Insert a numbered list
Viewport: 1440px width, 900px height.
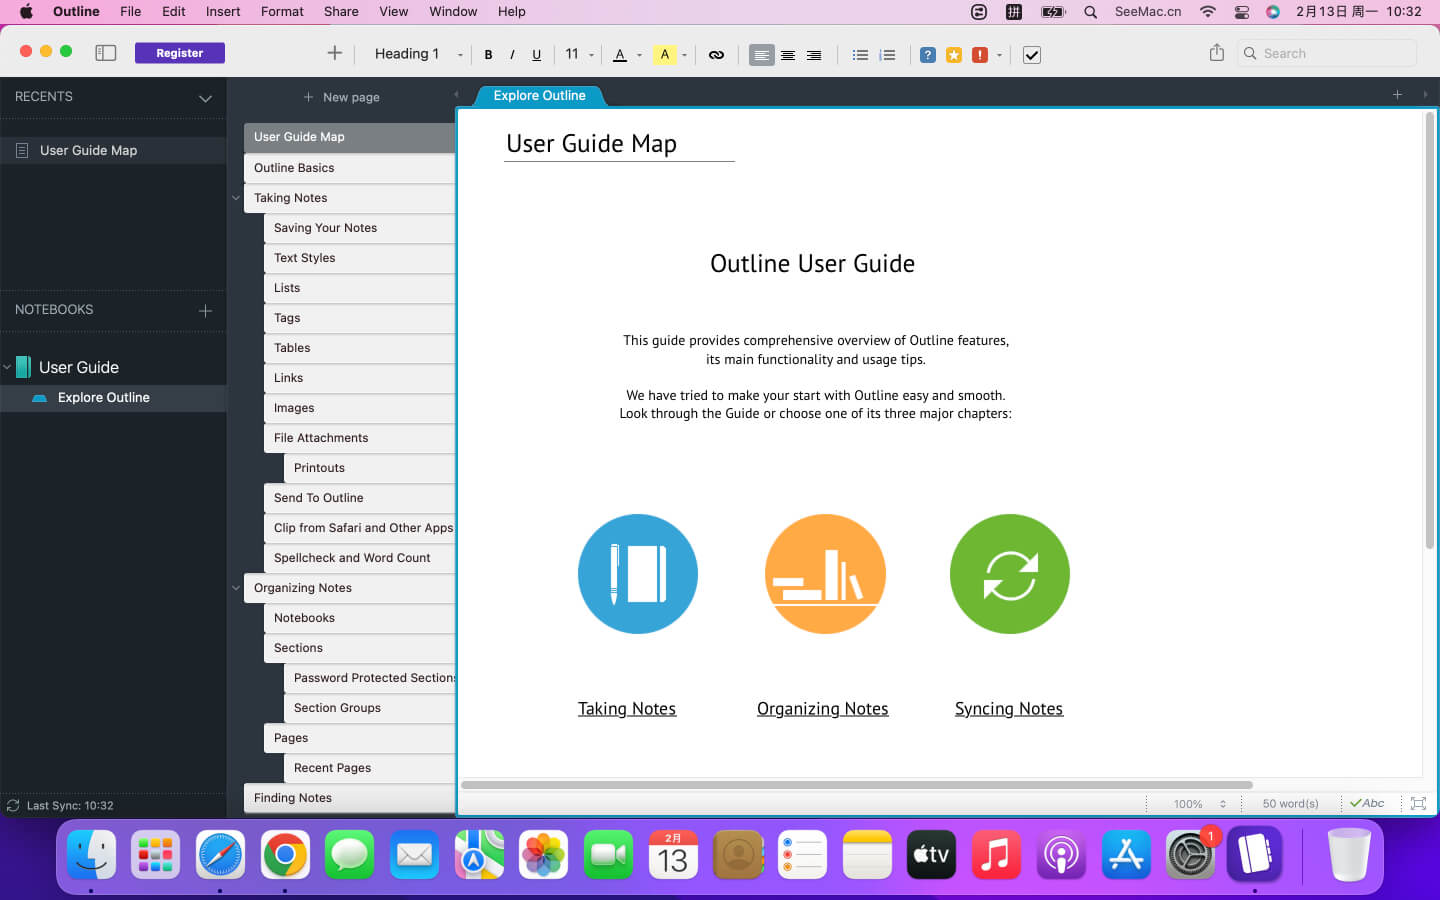coord(887,55)
